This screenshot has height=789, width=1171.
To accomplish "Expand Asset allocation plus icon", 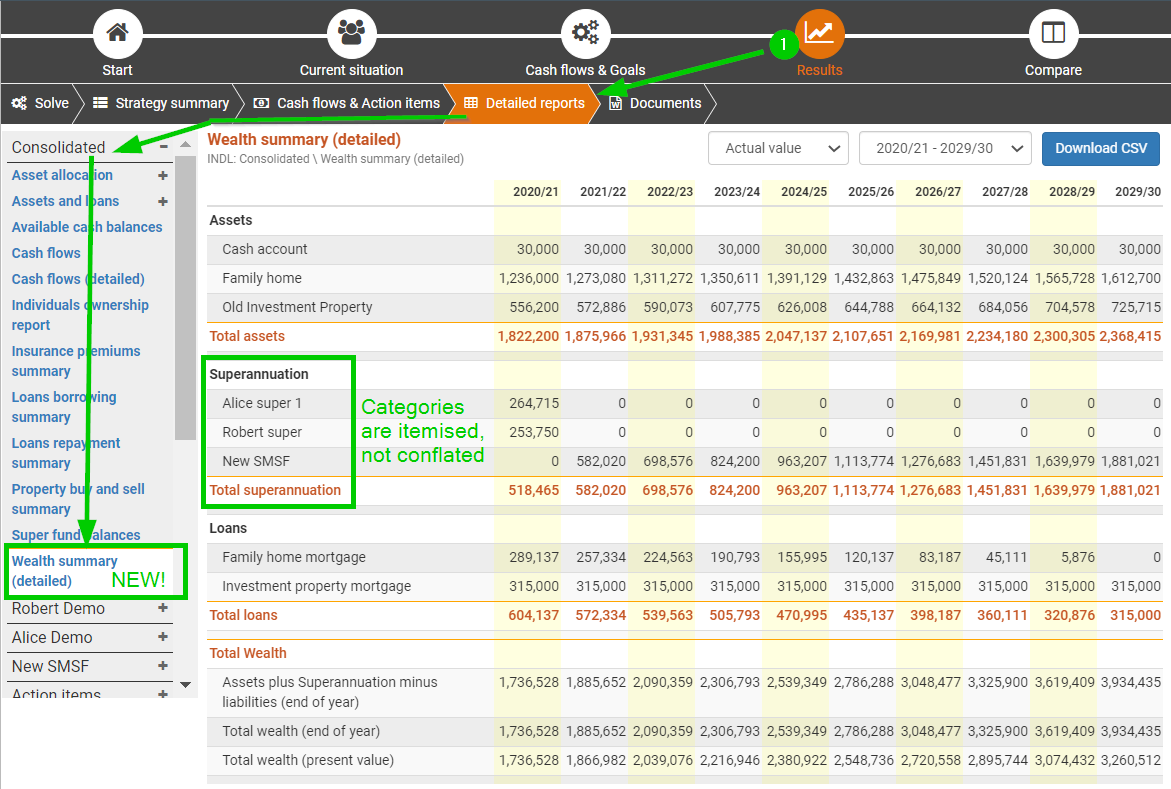I will [163, 175].
